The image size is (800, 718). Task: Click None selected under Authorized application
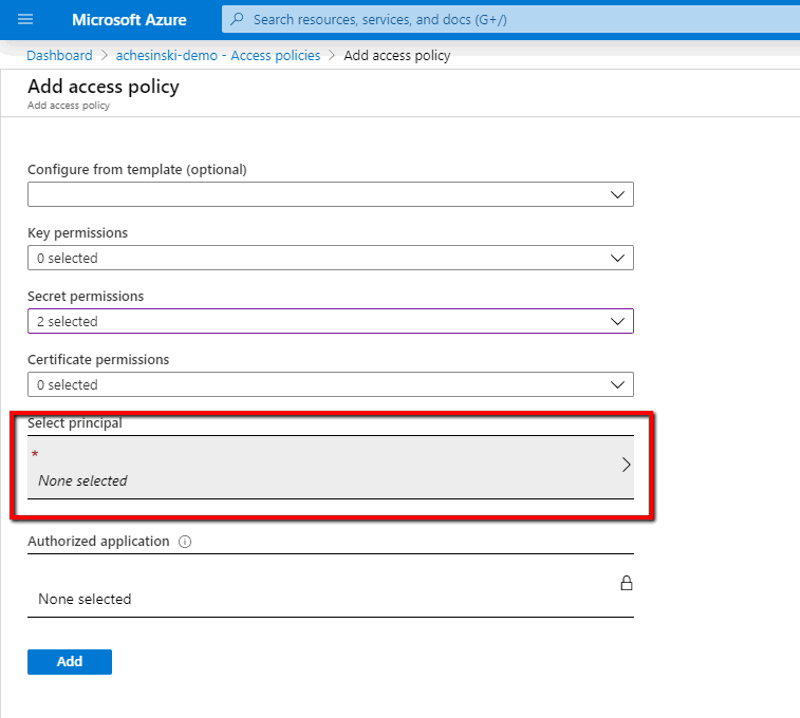(85, 599)
